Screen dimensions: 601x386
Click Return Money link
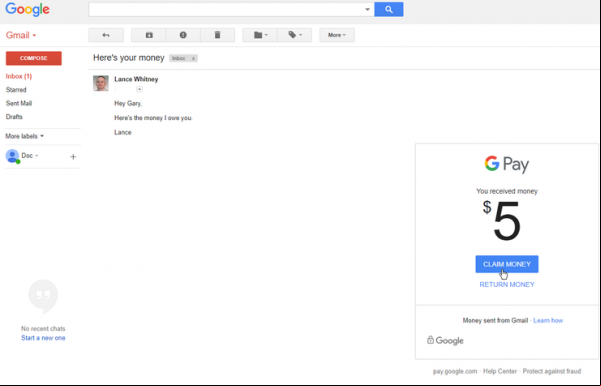507,284
